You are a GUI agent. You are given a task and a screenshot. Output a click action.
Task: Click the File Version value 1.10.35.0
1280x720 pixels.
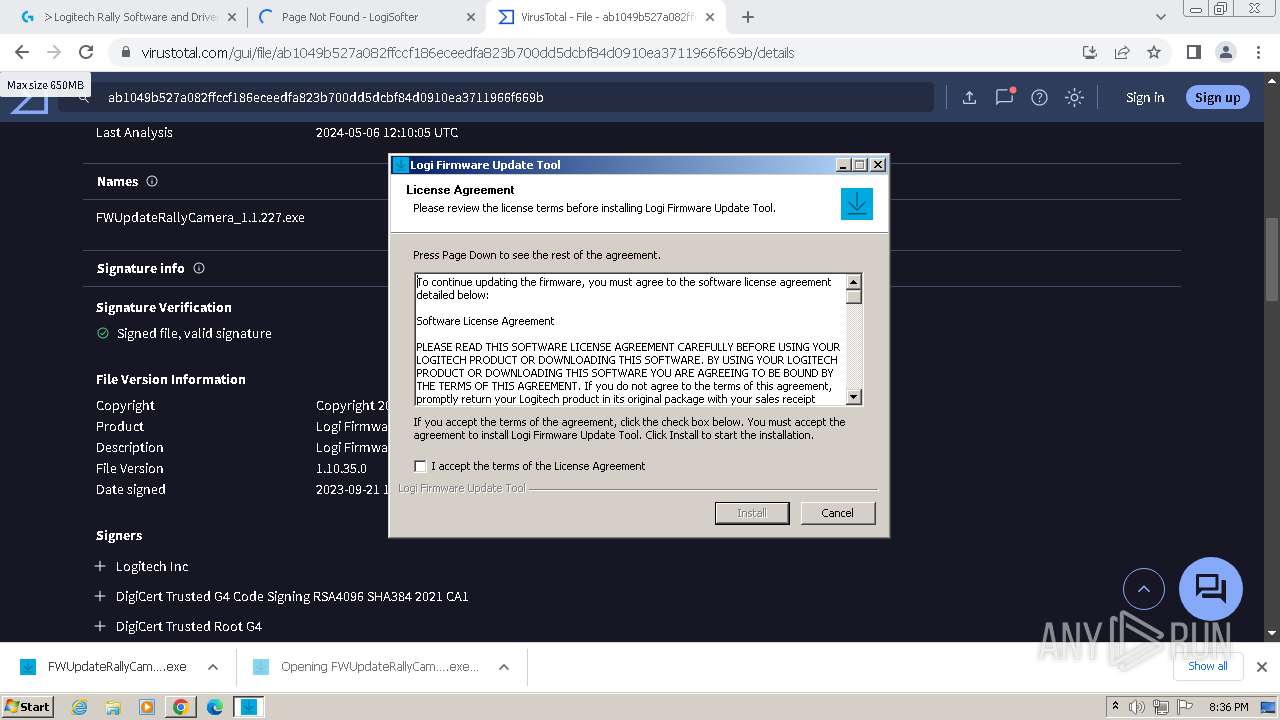tap(341, 468)
